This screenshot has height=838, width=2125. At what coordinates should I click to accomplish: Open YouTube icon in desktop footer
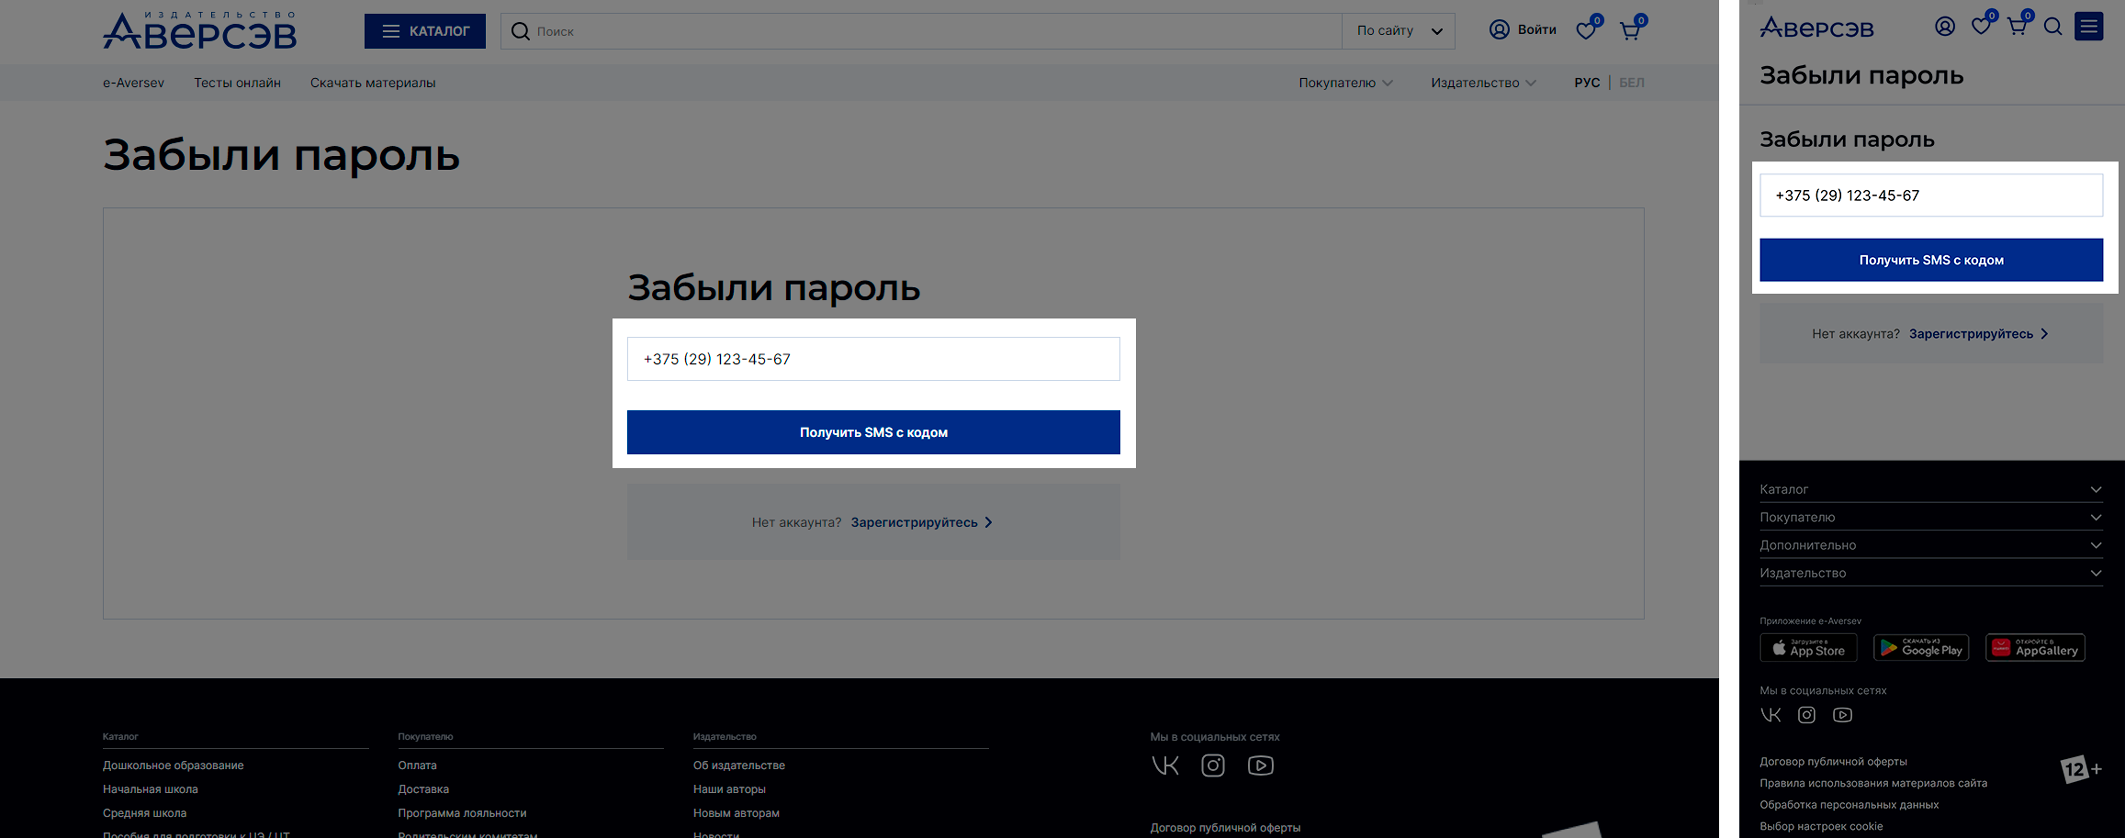pos(1260,765)
